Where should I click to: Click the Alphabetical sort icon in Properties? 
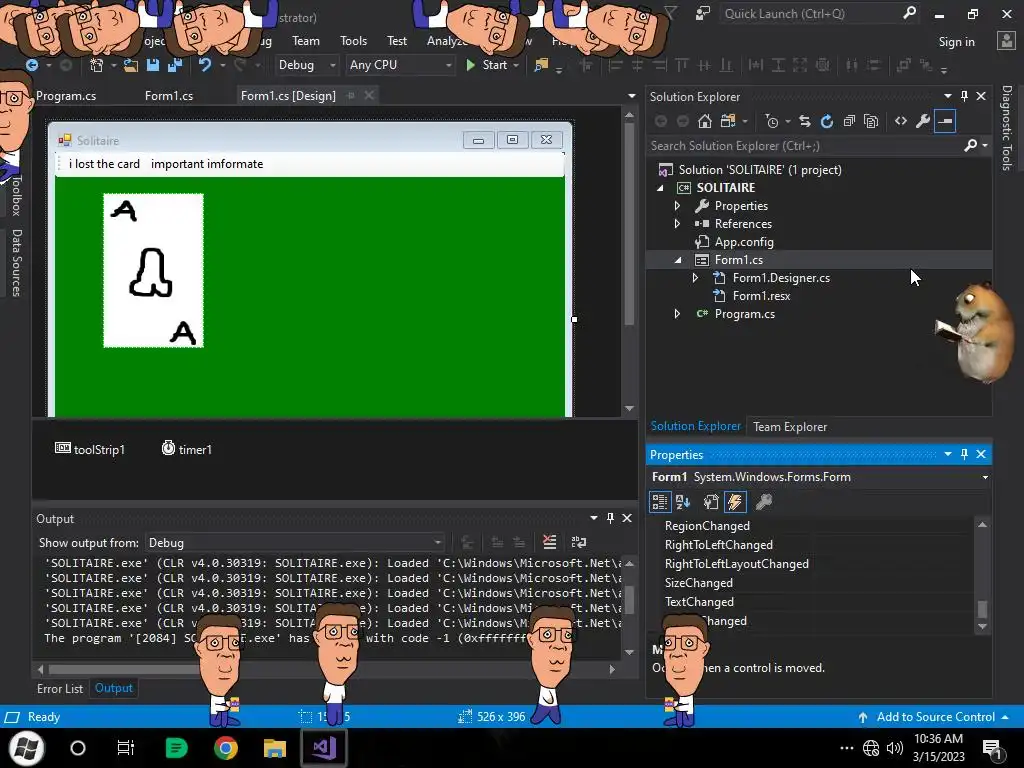683,502
